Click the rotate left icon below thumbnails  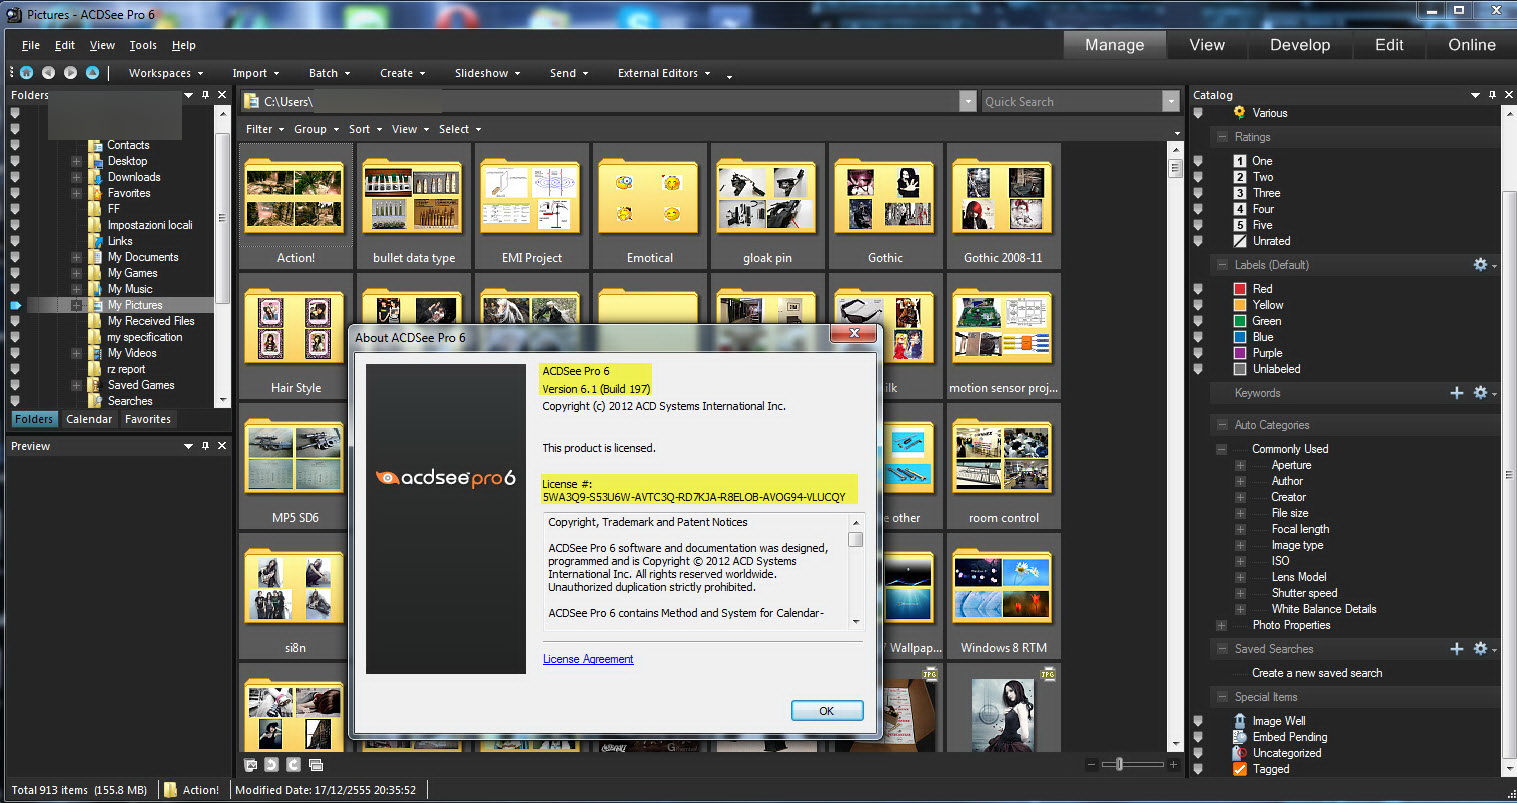[271, 765]
